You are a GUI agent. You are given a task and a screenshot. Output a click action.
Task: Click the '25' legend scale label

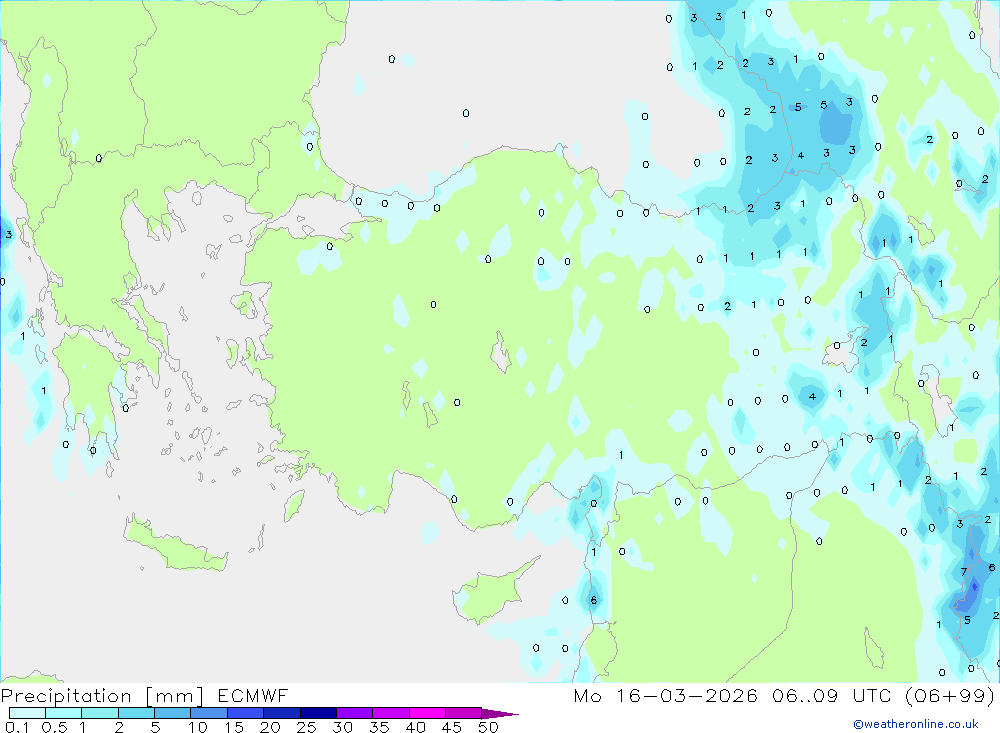(306, 727)
